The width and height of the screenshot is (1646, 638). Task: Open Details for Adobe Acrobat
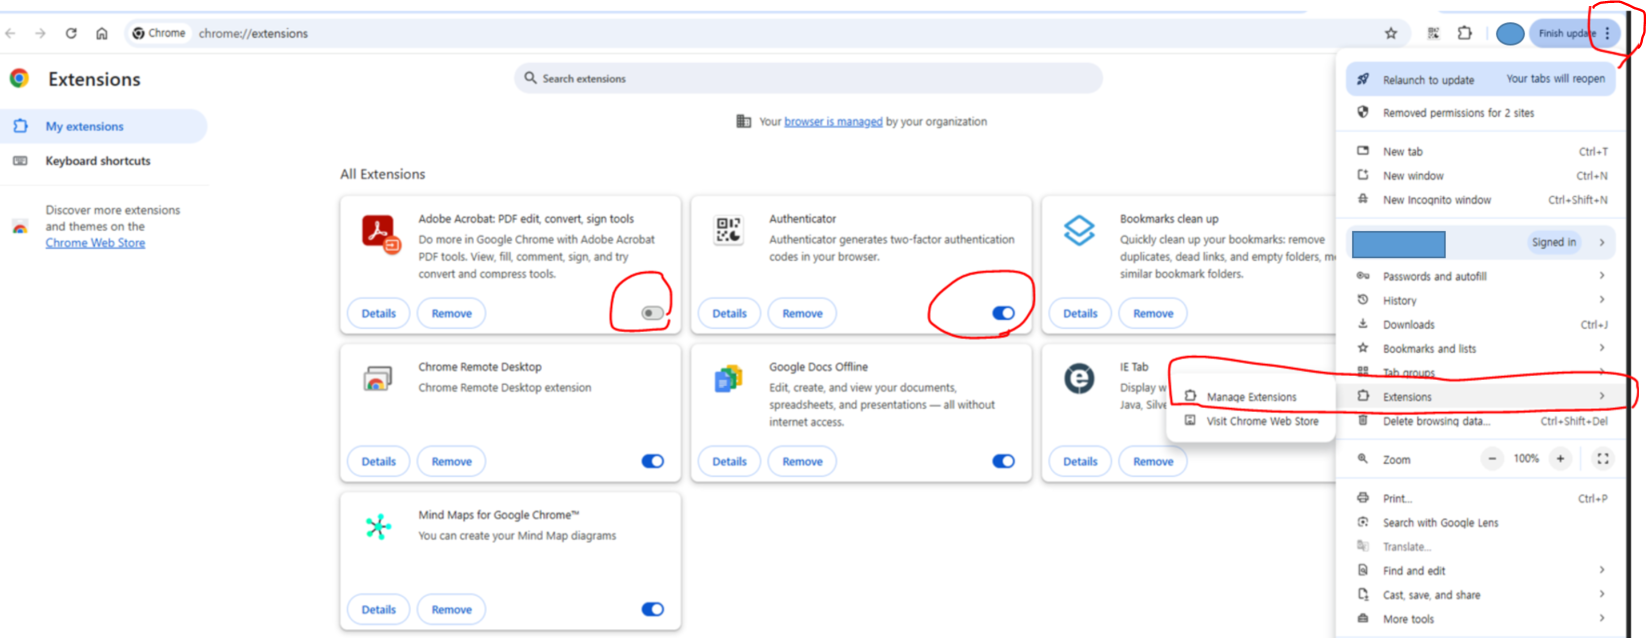click(378, 313)
